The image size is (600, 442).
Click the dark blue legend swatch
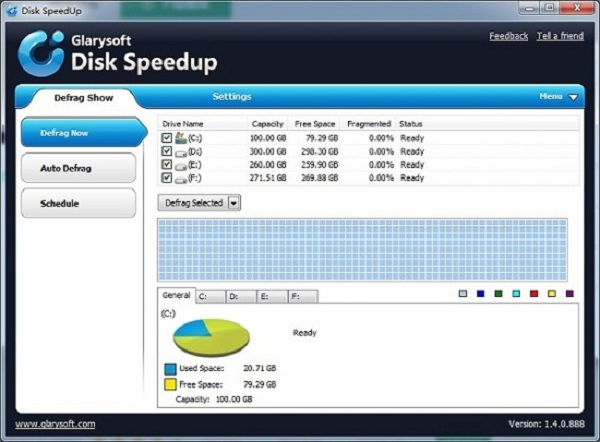click(481, 294)
